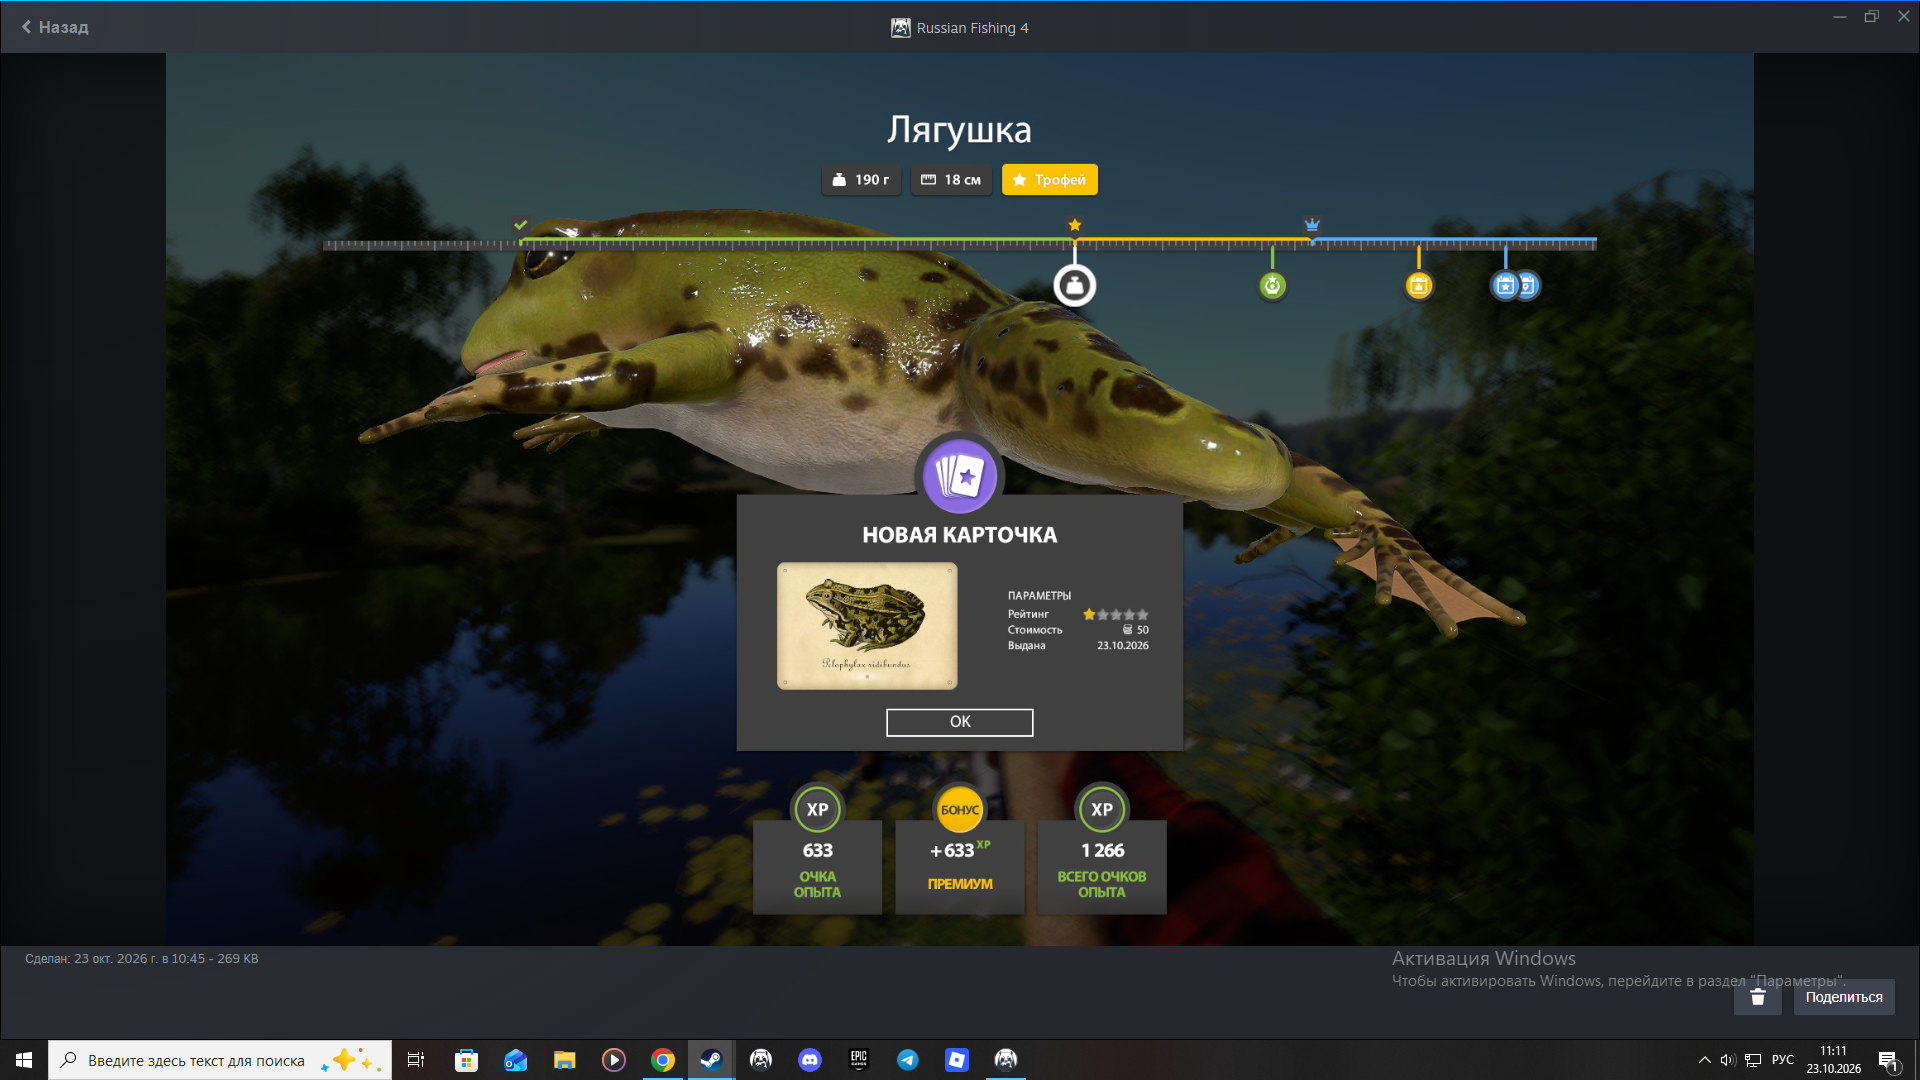Image resolution: width=1920 pixels, height=1080 pixels.
Task: Click the XP badge above 1 266
Action: point(1101,810)
